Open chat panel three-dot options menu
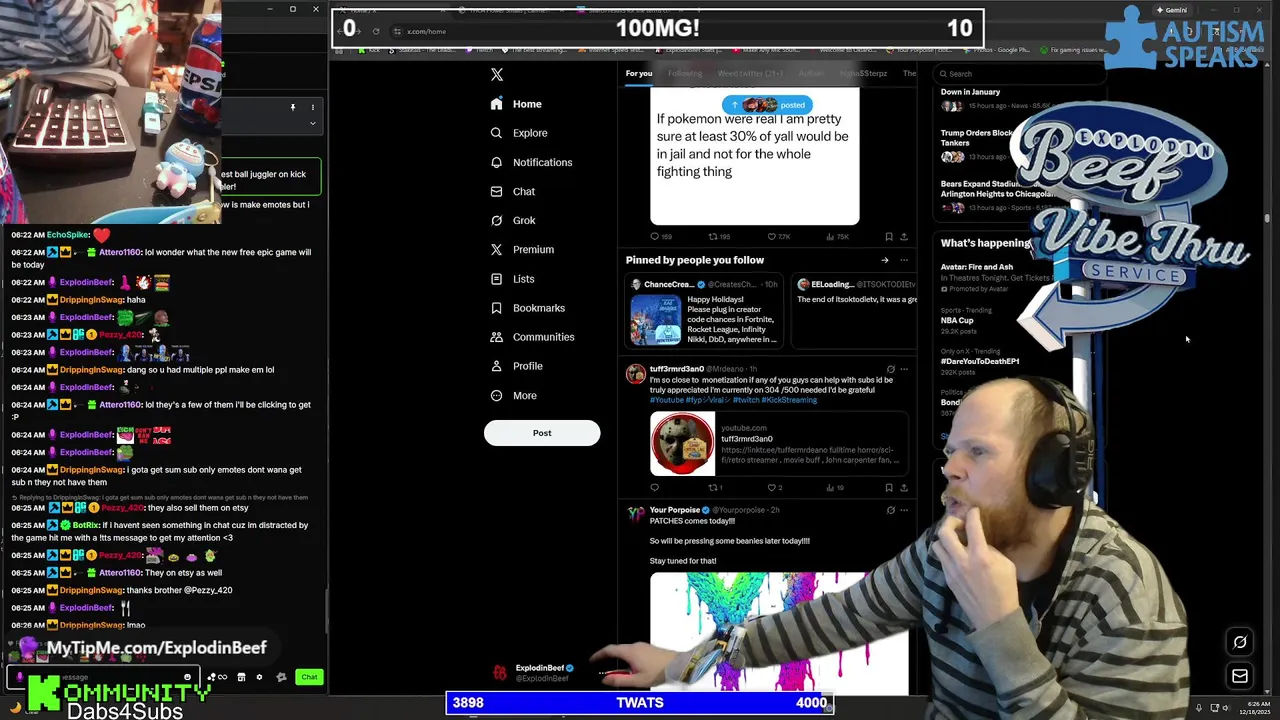The image size is (1280, 720). coord(312,107)
